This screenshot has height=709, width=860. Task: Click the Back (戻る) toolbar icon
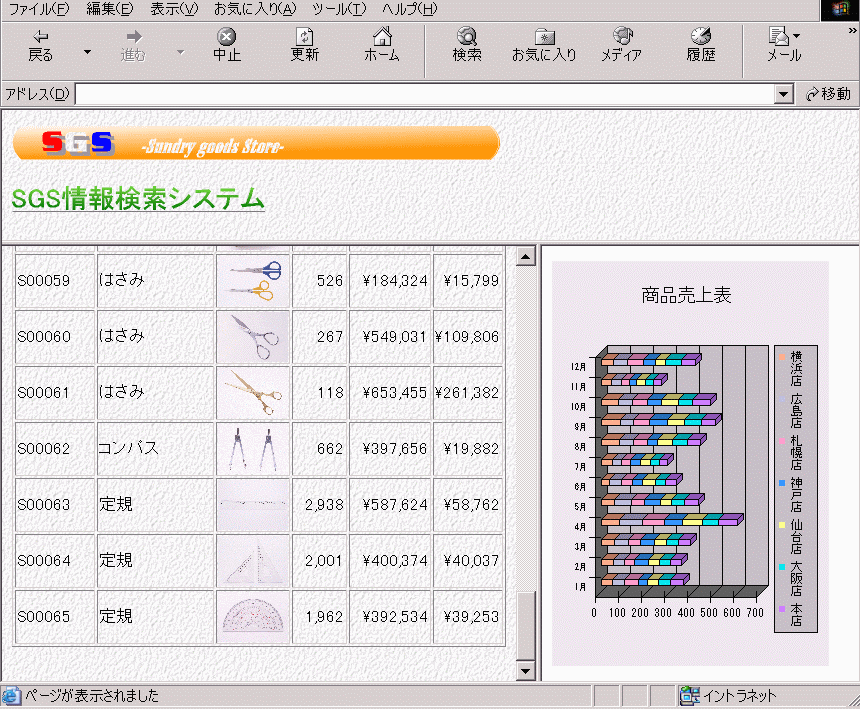click(40, 45)
